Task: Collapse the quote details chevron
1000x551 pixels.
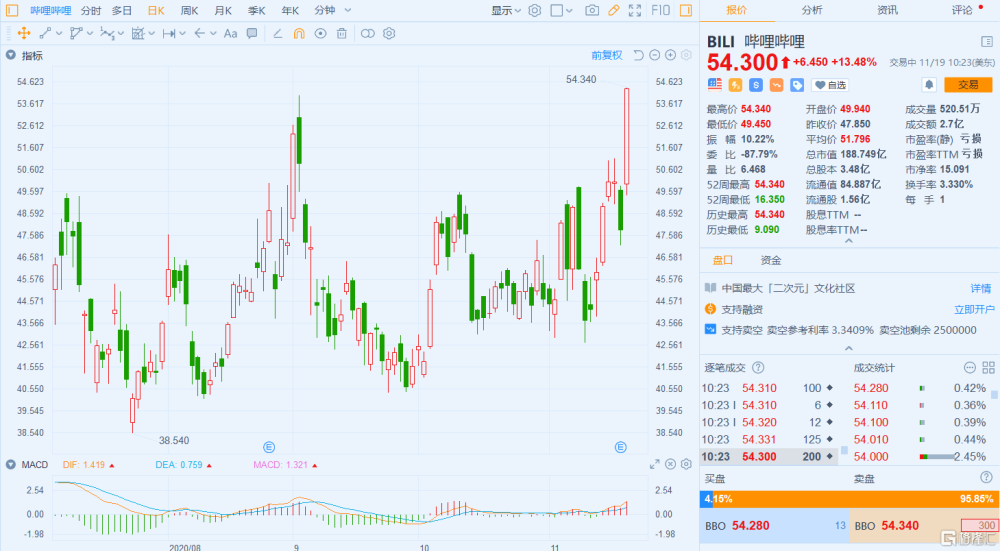Action: [849, 242]
